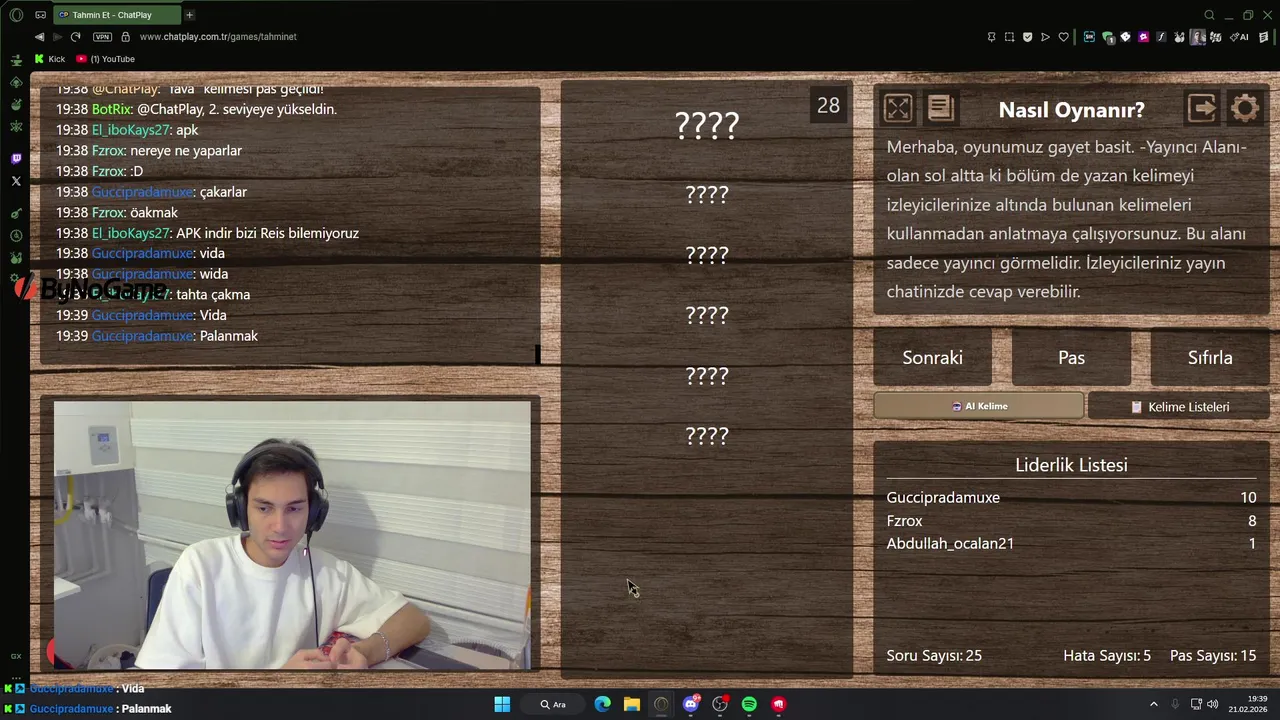Open Spotify from taskbar
This screenshot has height=720, width=1280.
coord(749,704)
